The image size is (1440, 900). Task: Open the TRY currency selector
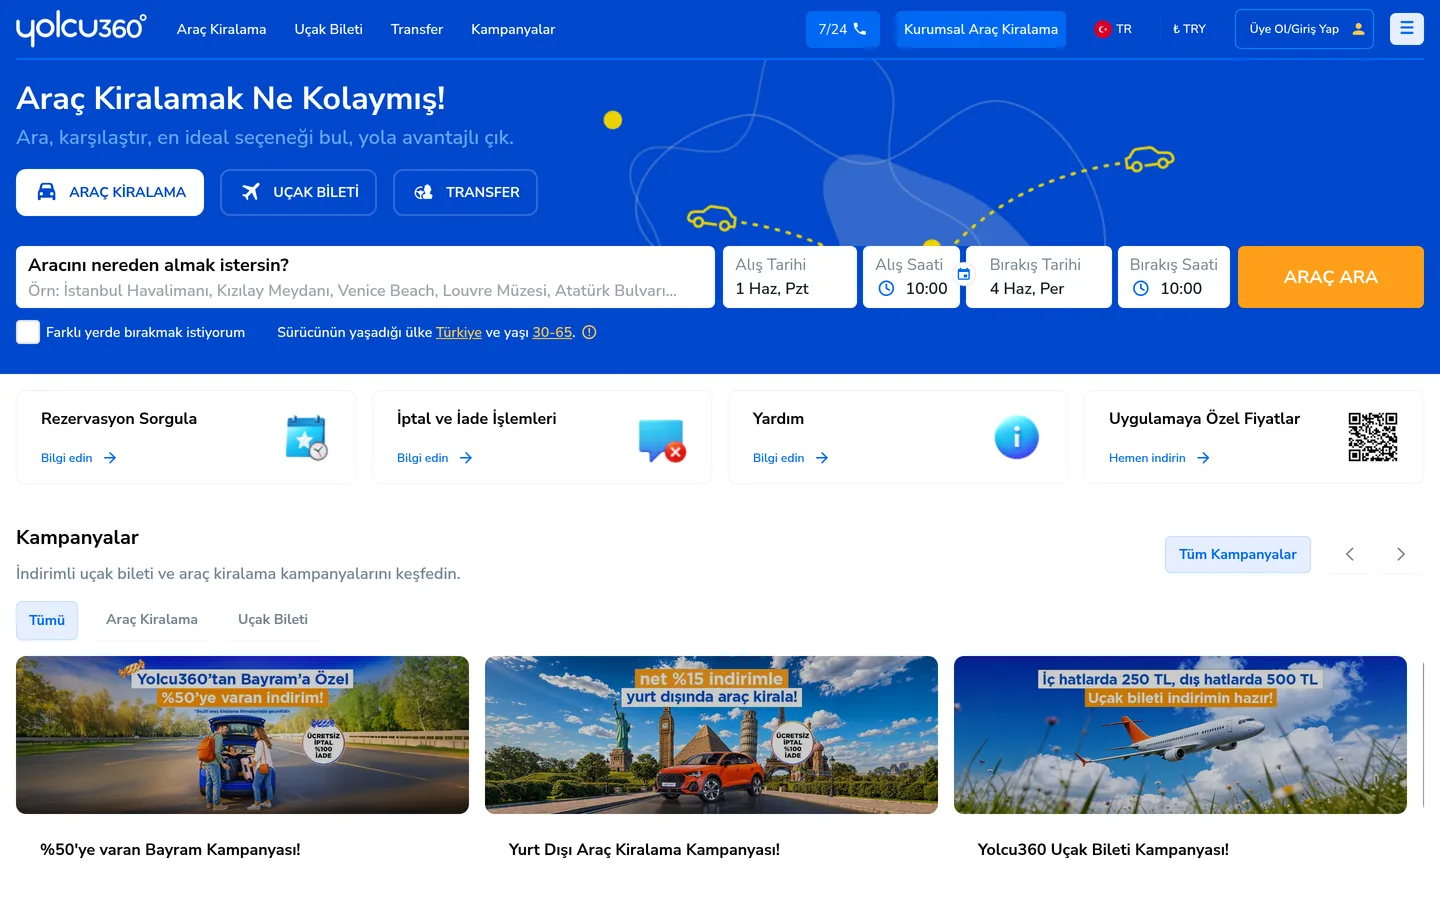click(1189, 29)
